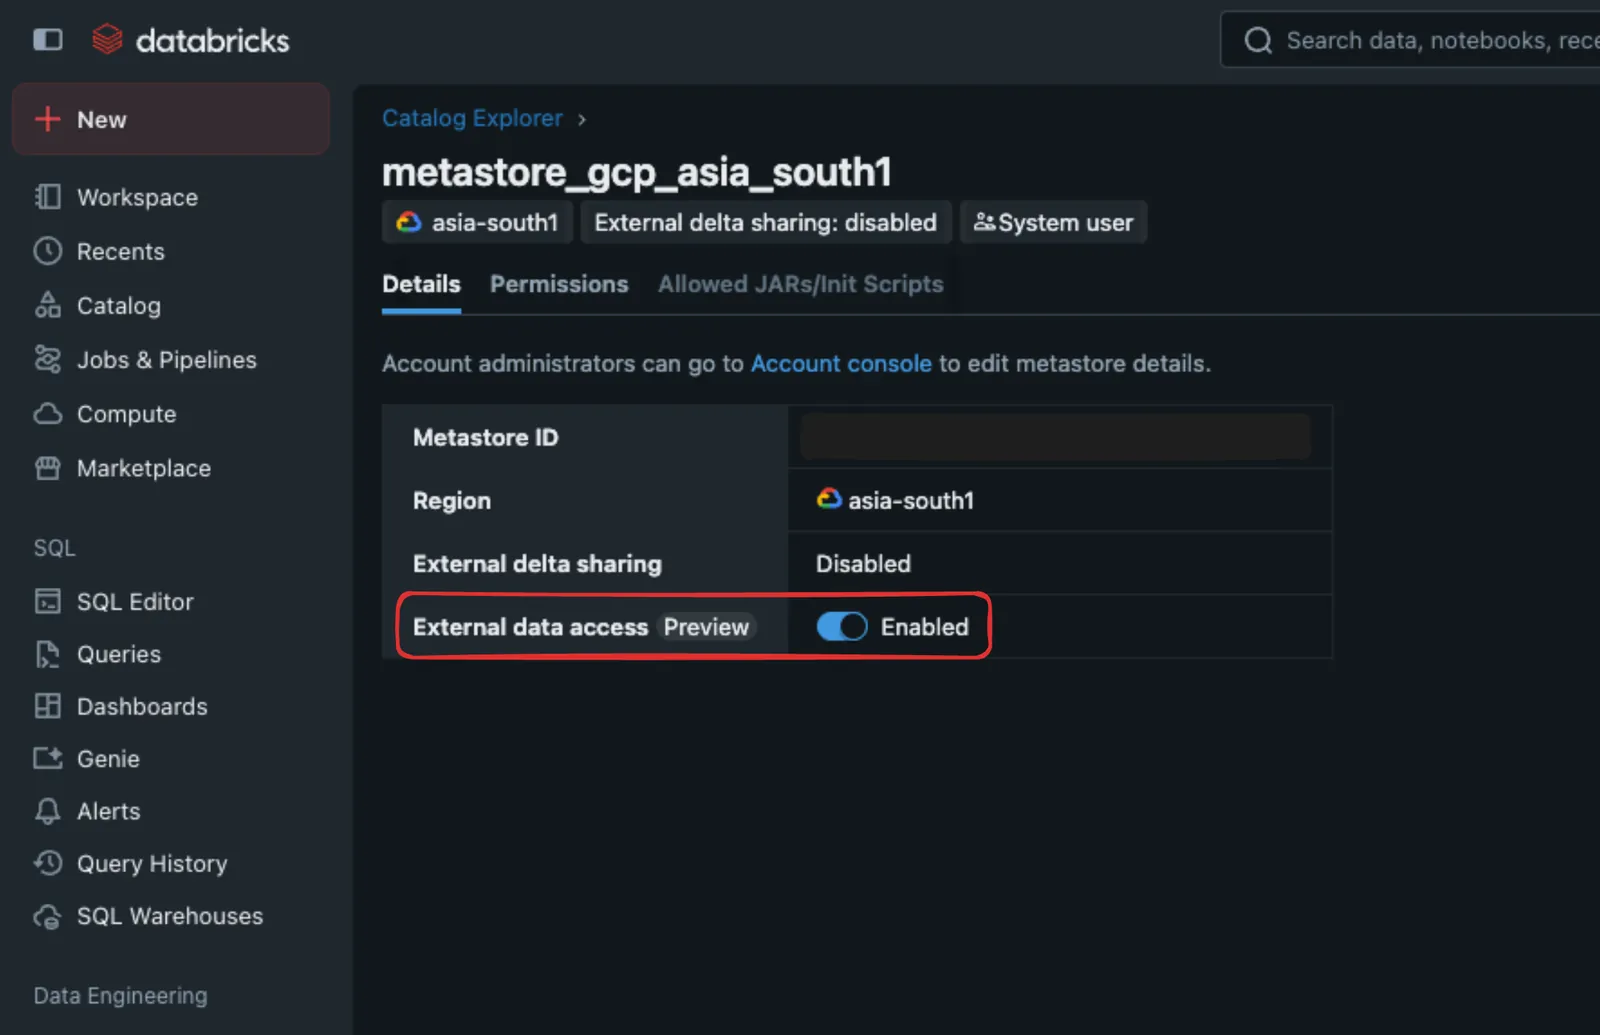
Task: Open the Catalog shapes icon
Action: (47, 305)
